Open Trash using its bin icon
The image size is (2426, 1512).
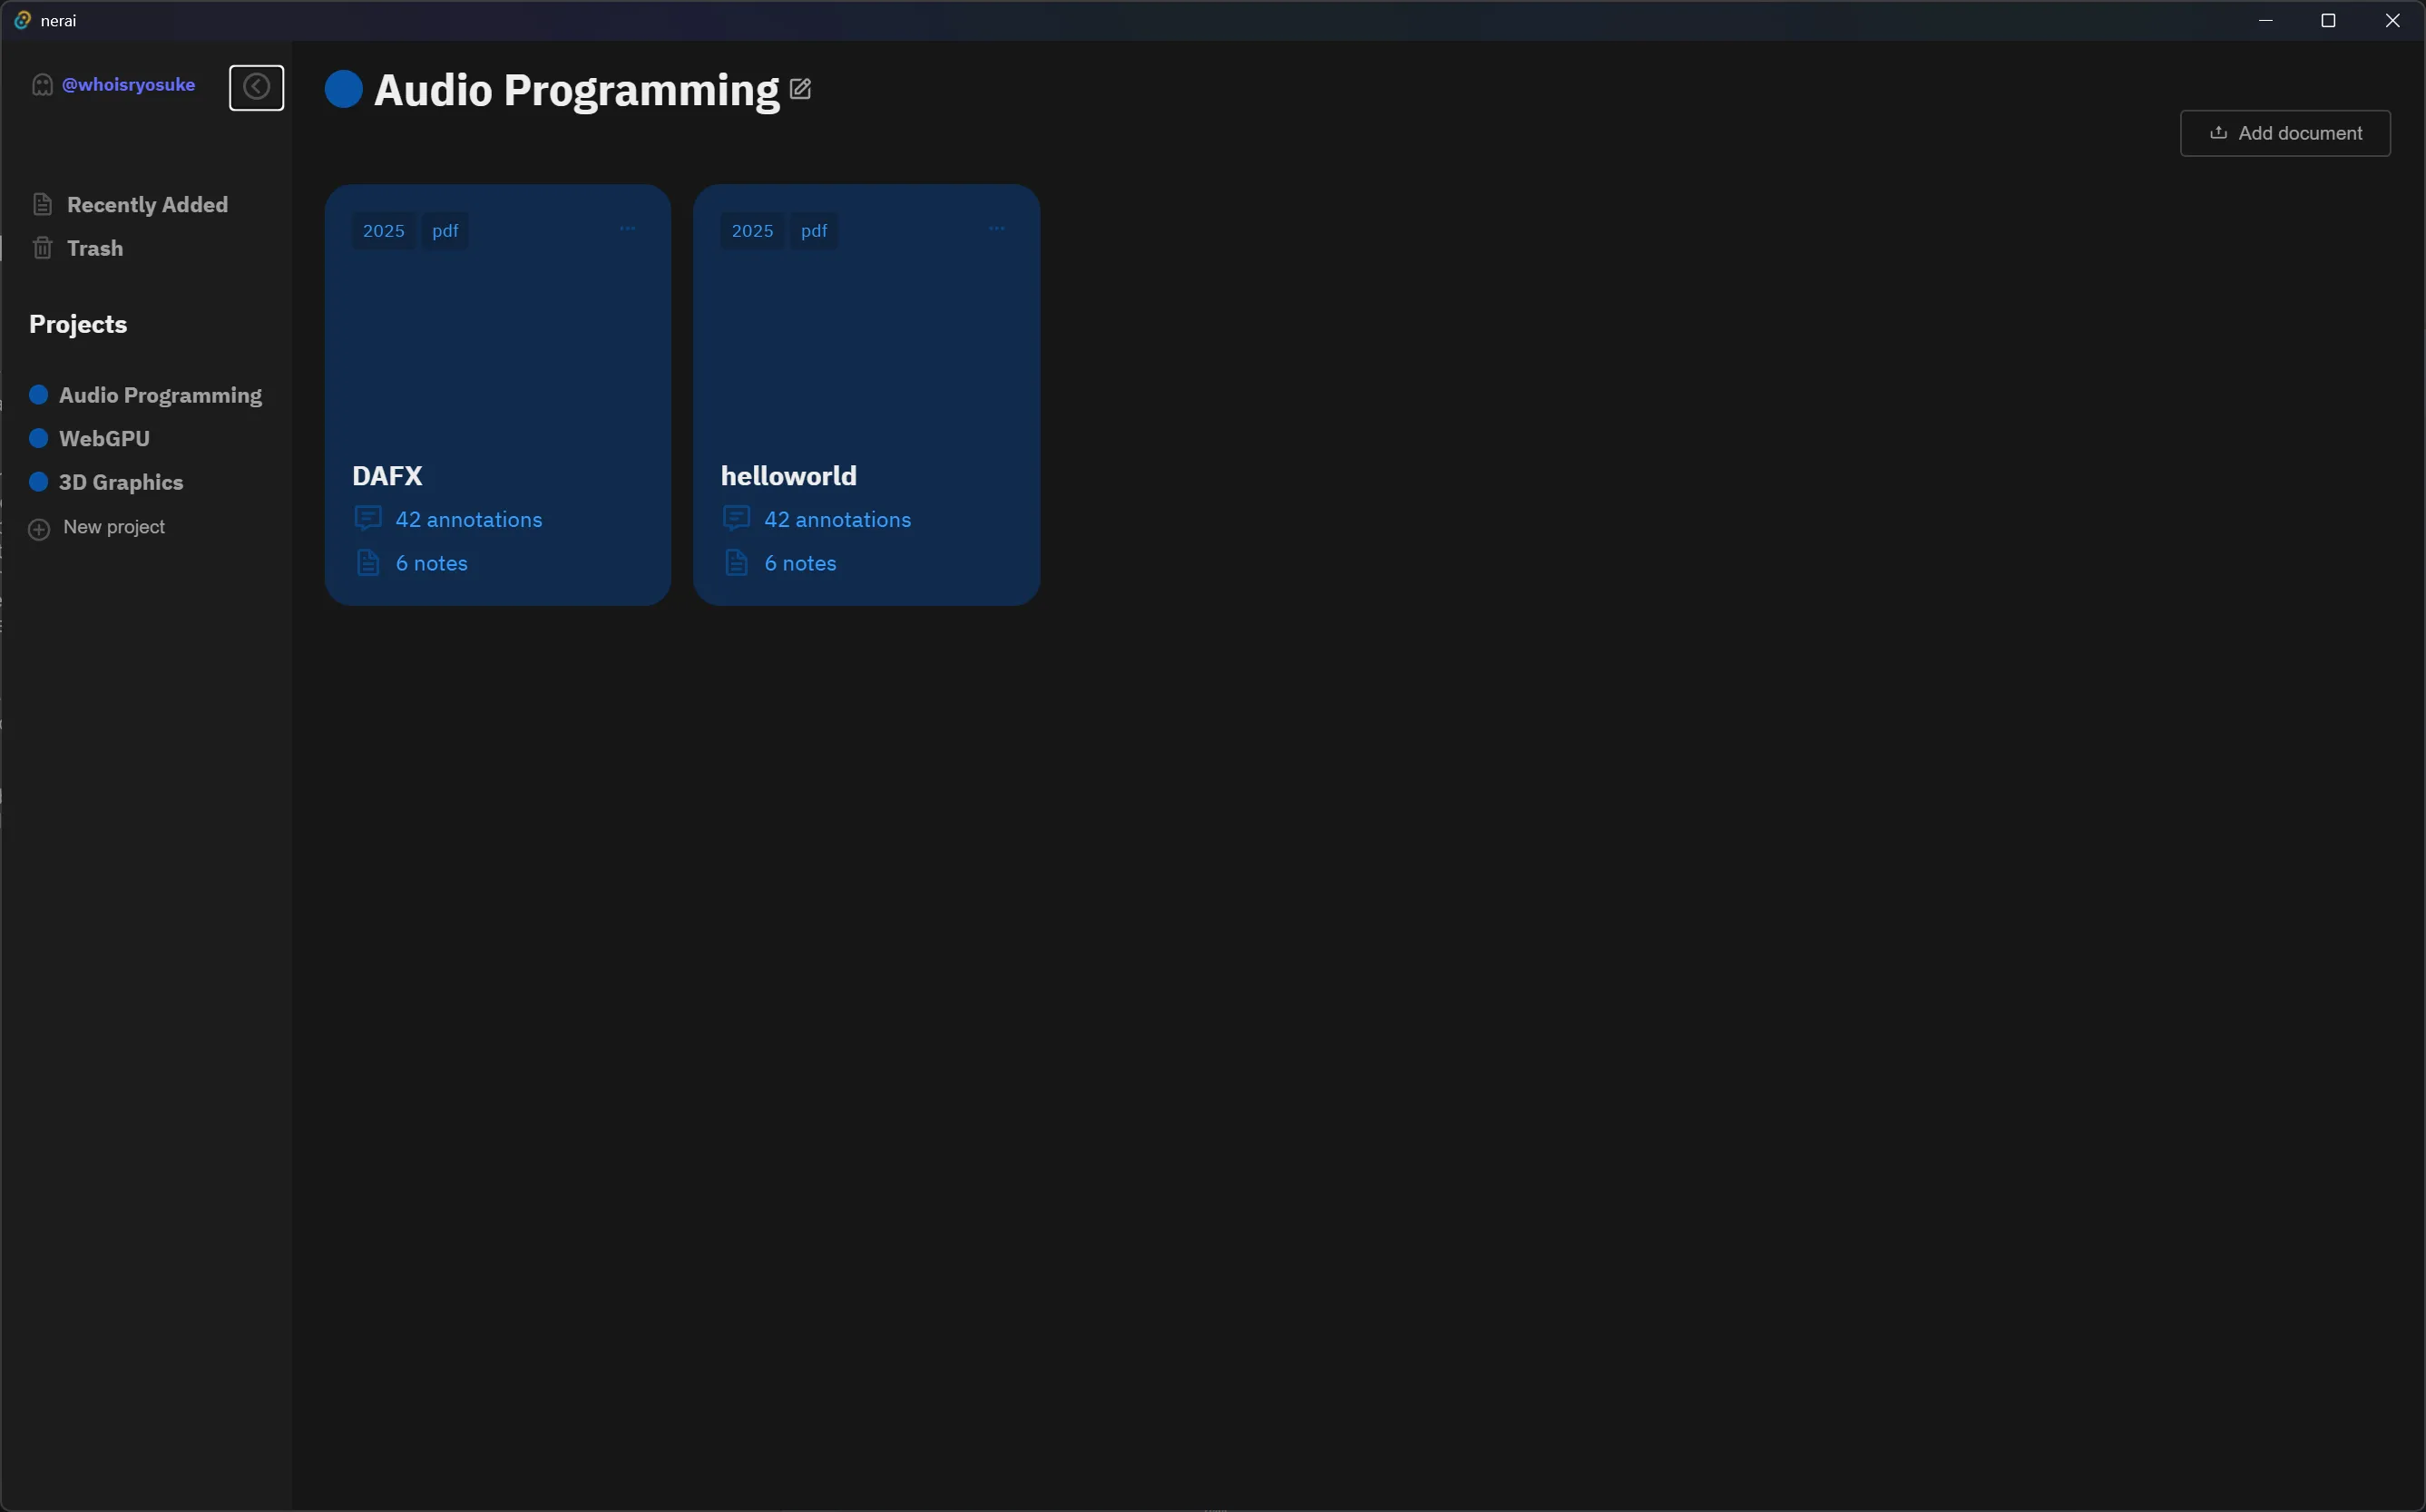click(x=42, y=247)
